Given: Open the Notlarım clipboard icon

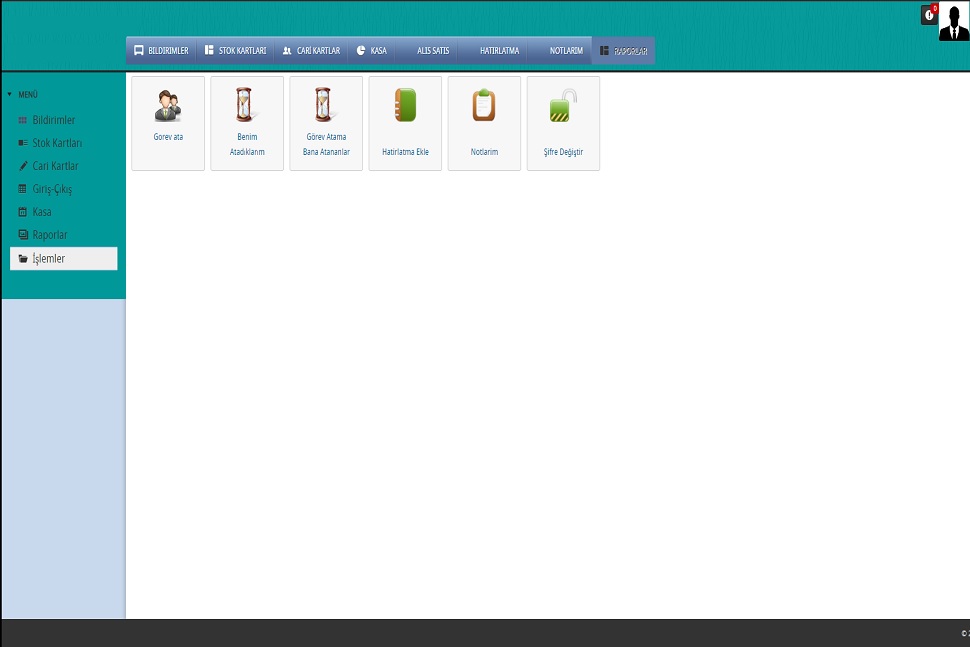Looking at the screenshot, I should pyautogui.click(x=484, y=105).
